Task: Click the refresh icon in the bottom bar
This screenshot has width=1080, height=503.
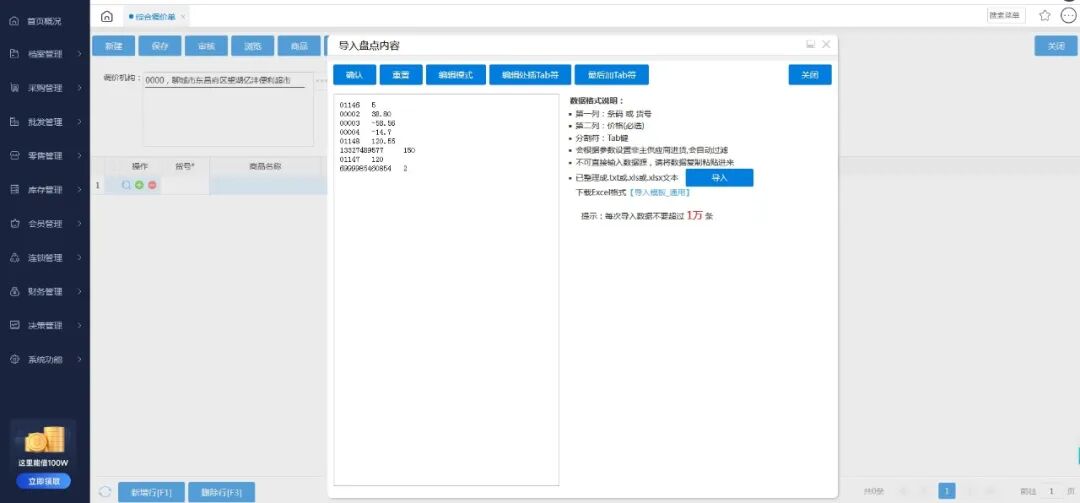Action: pyautogui.click(x=105, y=492)
